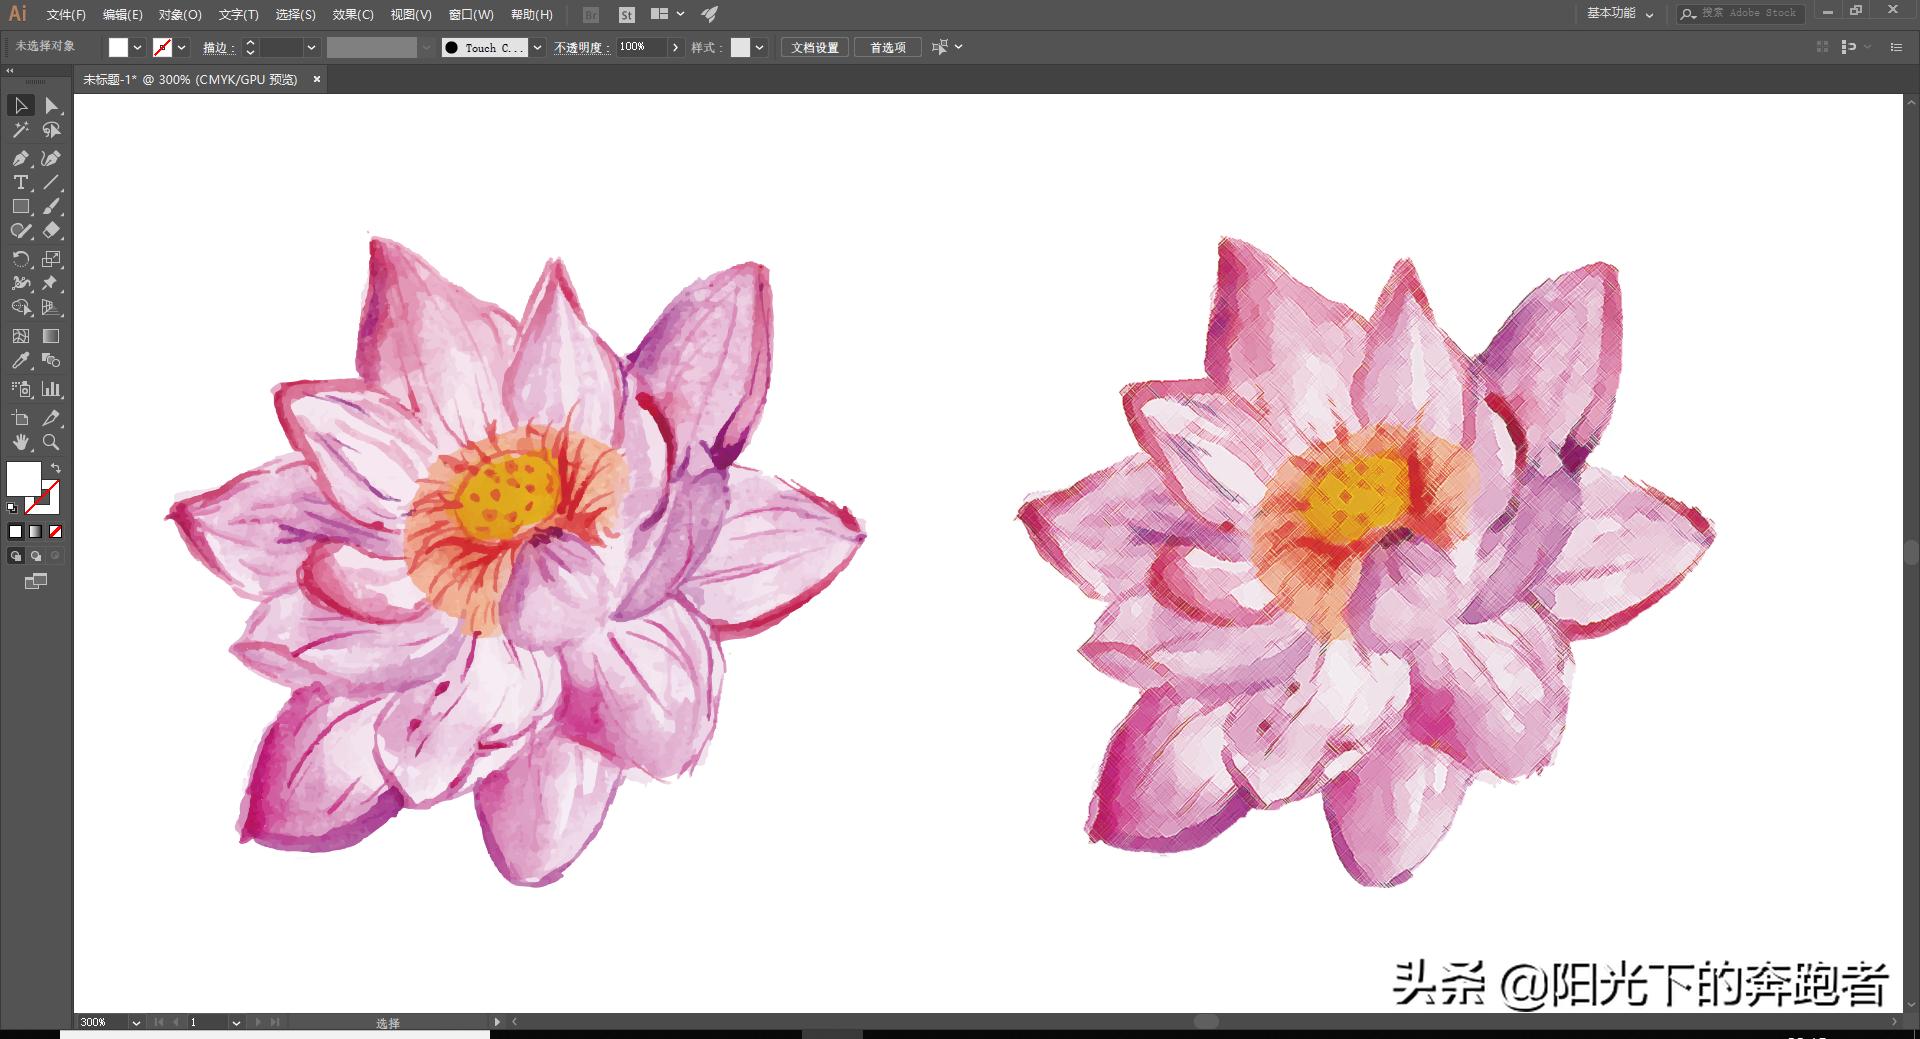Expand the Touch brush definition dropdown

[537, 47]
